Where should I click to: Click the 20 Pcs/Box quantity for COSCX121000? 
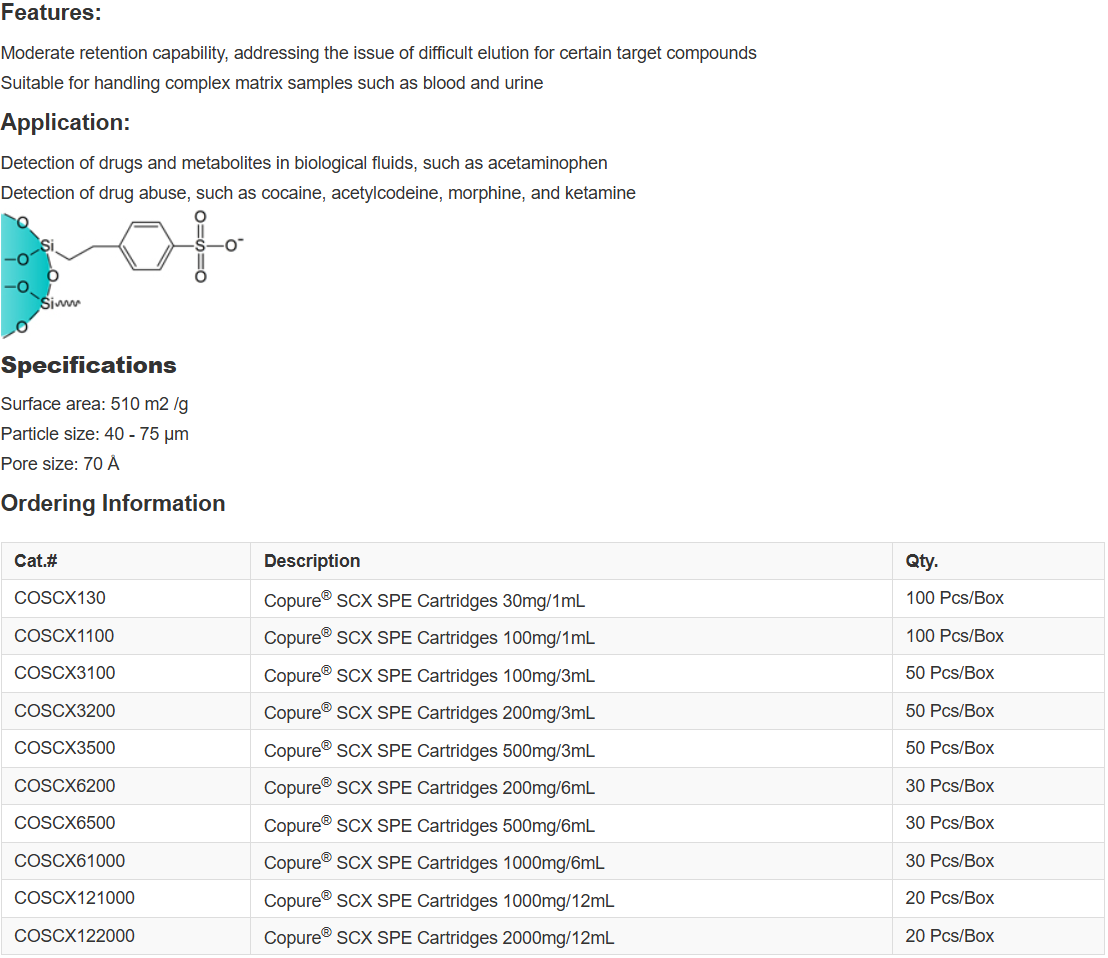coord(950,898)
